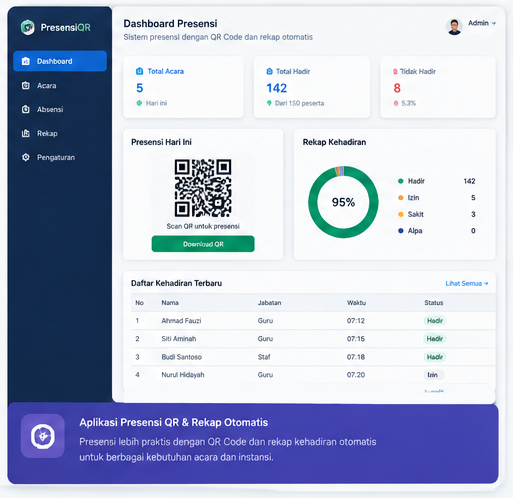Click the Rekap bar chart icon
This screenshot has height=498, width=513.
pos(26,134)
